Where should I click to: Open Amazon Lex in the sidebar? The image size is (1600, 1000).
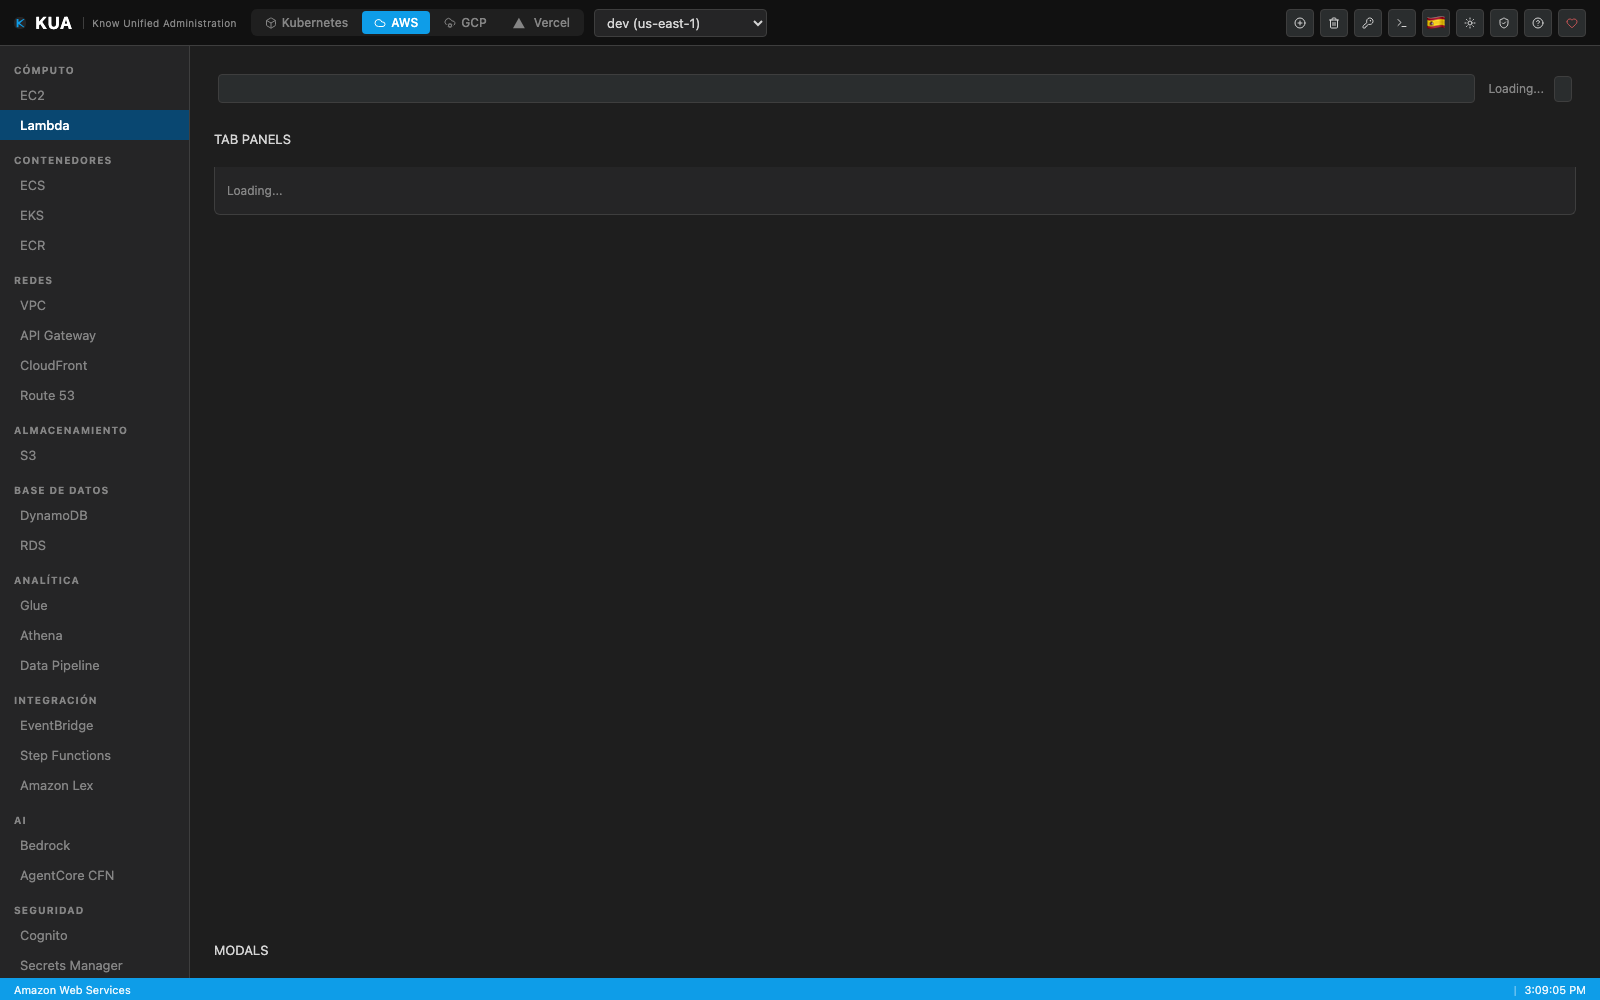click(x=95, y=786)
